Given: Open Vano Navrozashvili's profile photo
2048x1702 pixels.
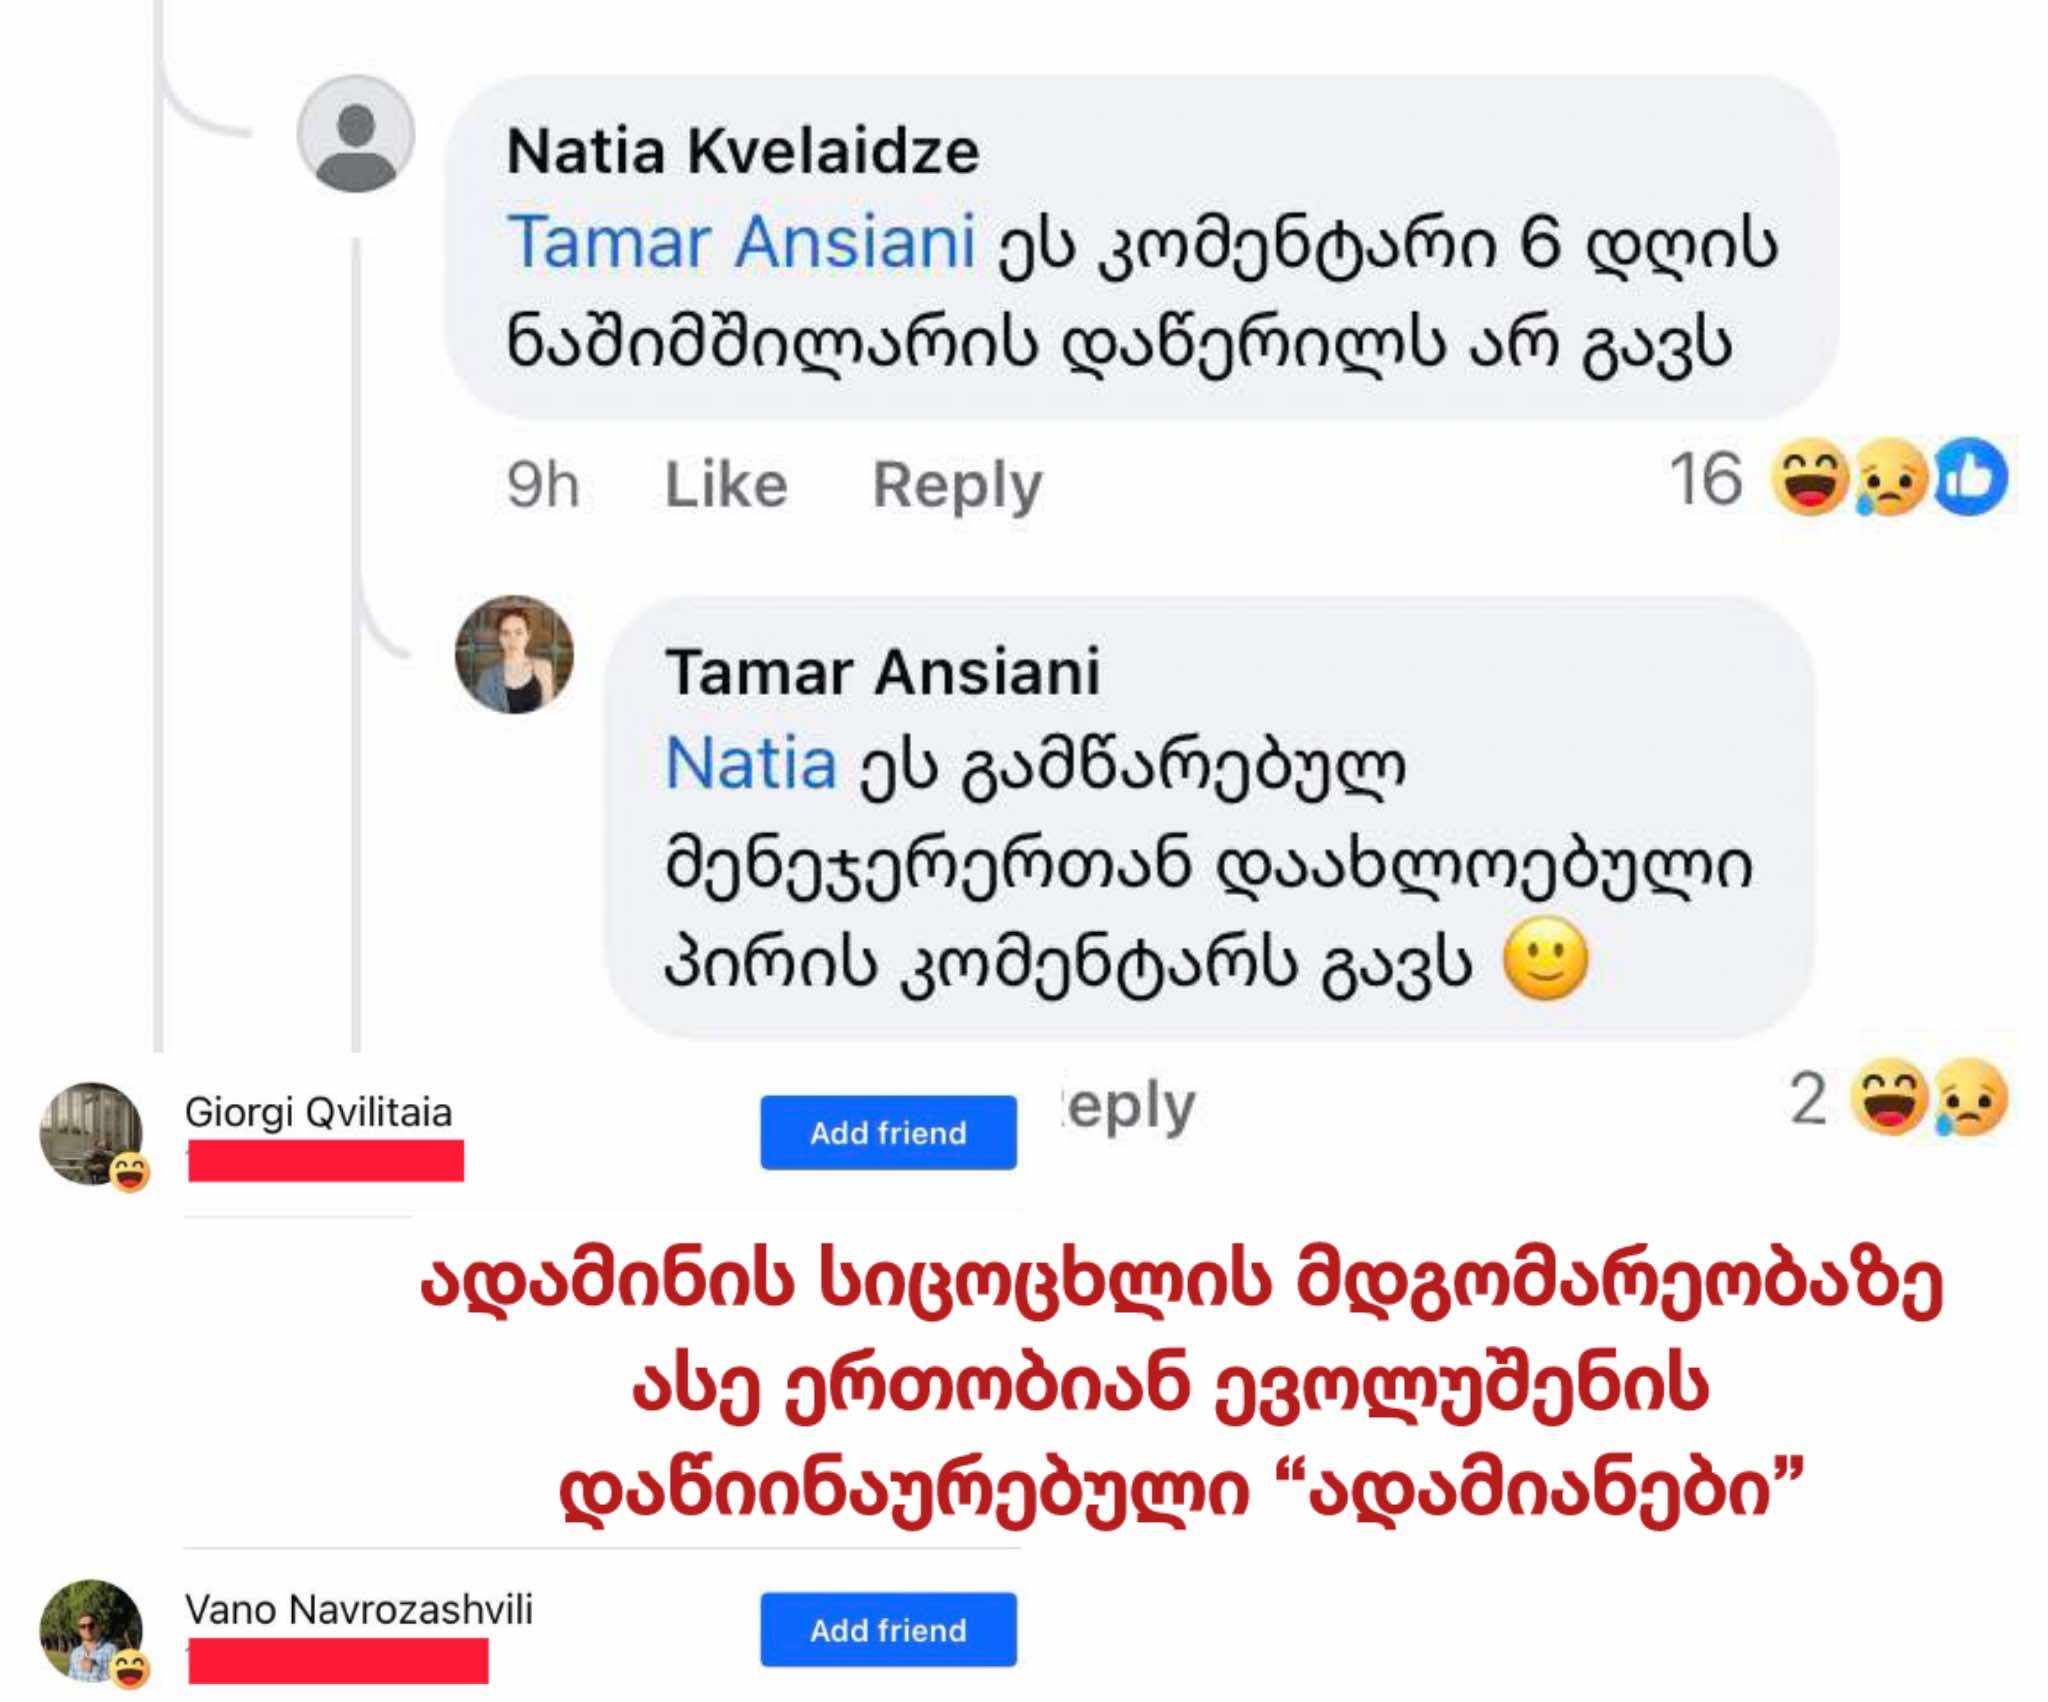Looking at the screenshot, I should point(91,1632).
